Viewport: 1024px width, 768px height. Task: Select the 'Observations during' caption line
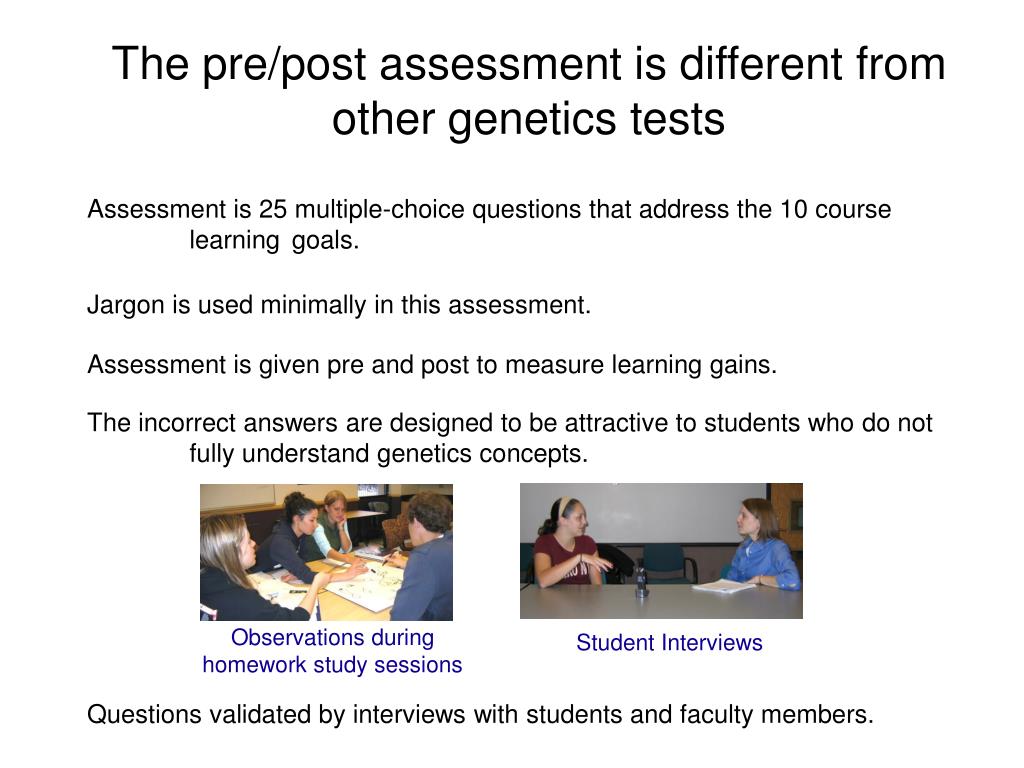[332, 637]
